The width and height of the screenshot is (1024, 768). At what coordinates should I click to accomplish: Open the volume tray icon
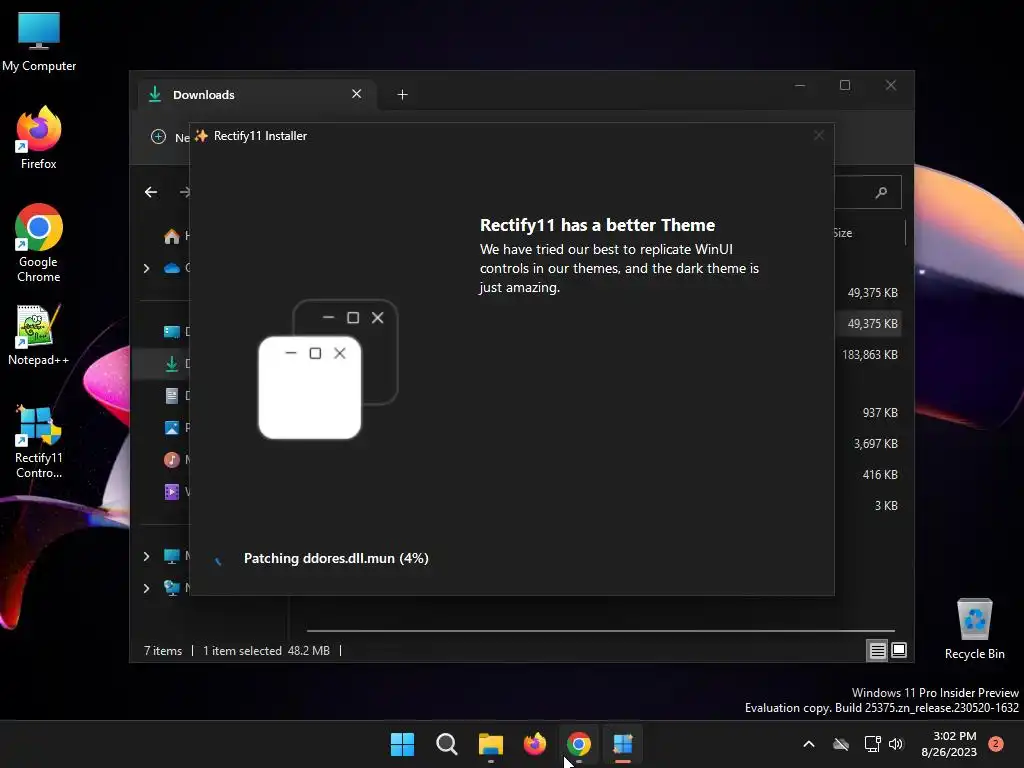pos(896,744)
